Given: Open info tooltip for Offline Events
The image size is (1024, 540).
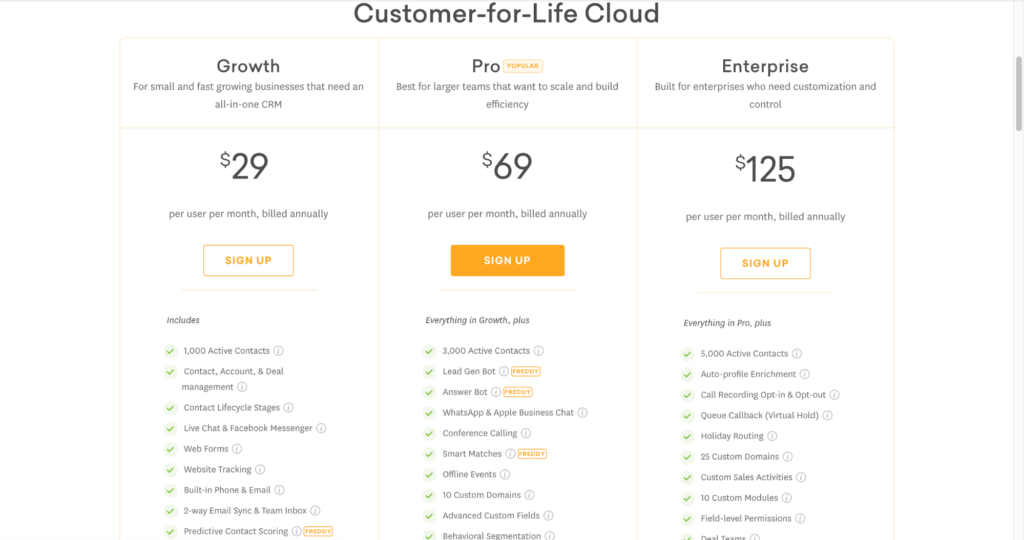Looking at the screenshot, I should click(x=505, y=474).
